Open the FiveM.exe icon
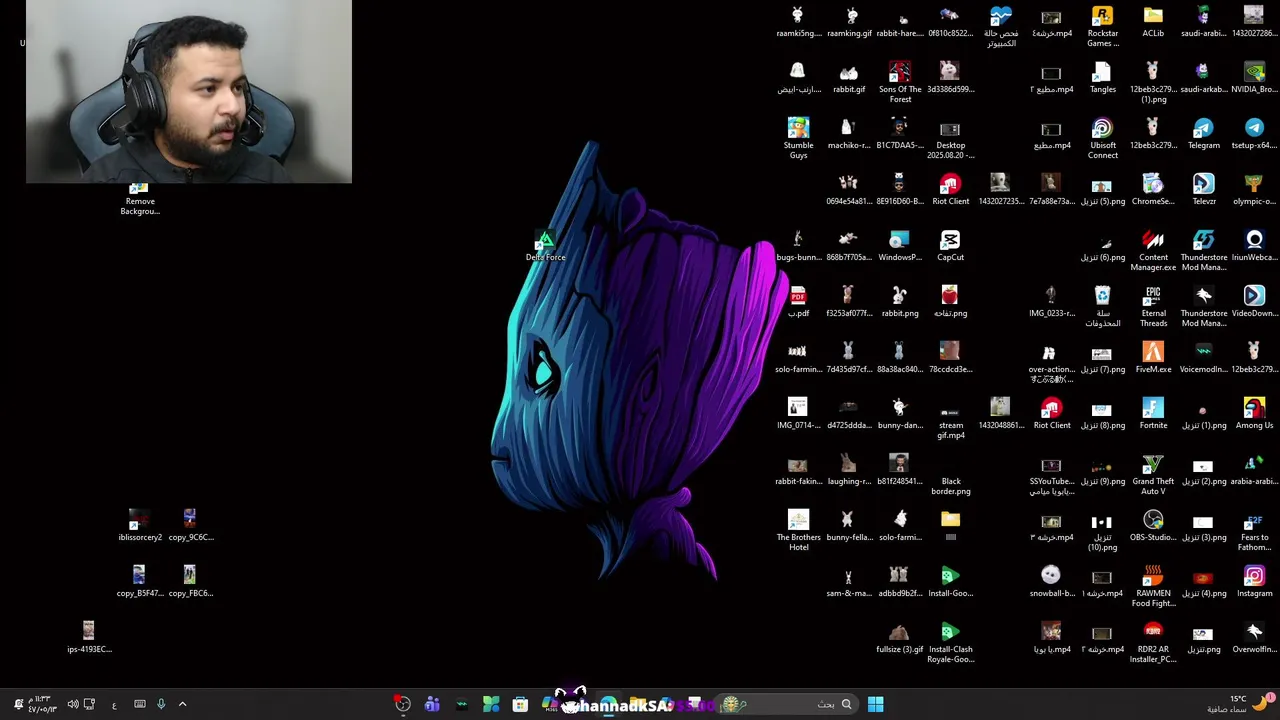Image resolution: width=1280 pixels, height=720 pixels. 1153,357
